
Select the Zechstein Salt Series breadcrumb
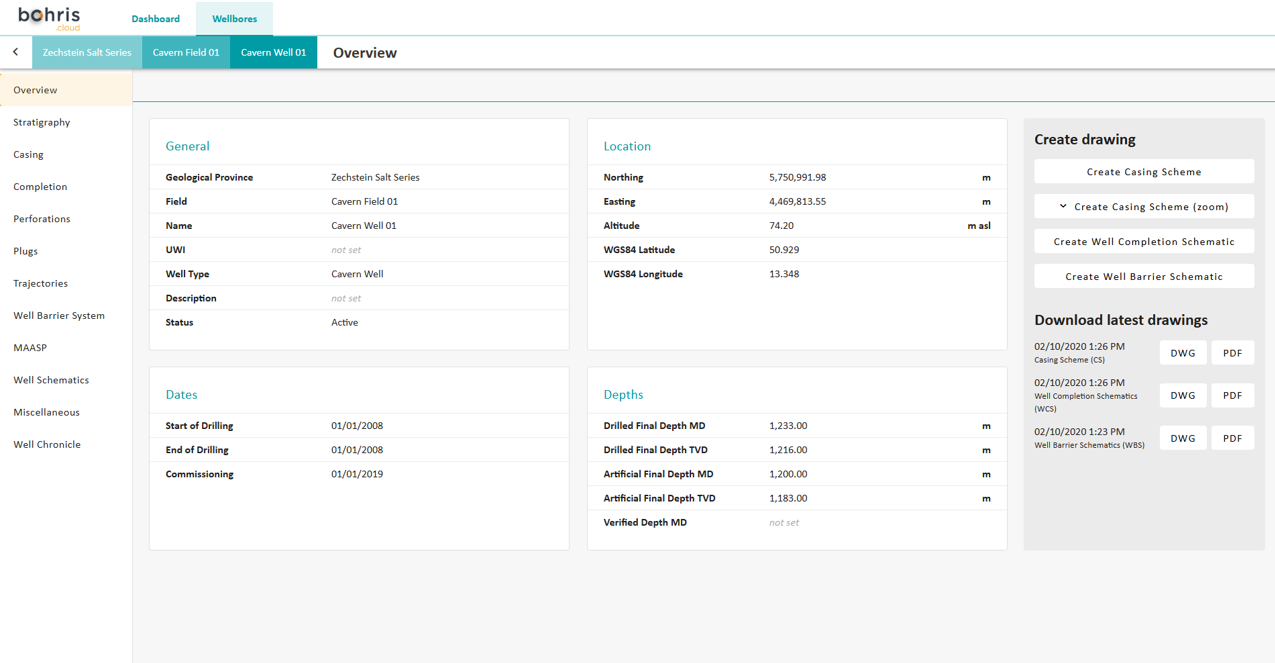point(87,52)
